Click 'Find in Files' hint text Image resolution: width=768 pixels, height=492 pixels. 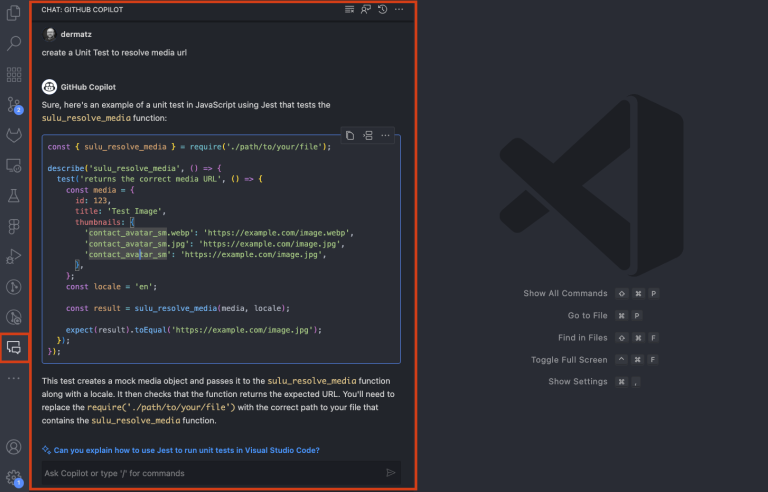[x=582, y=338]
